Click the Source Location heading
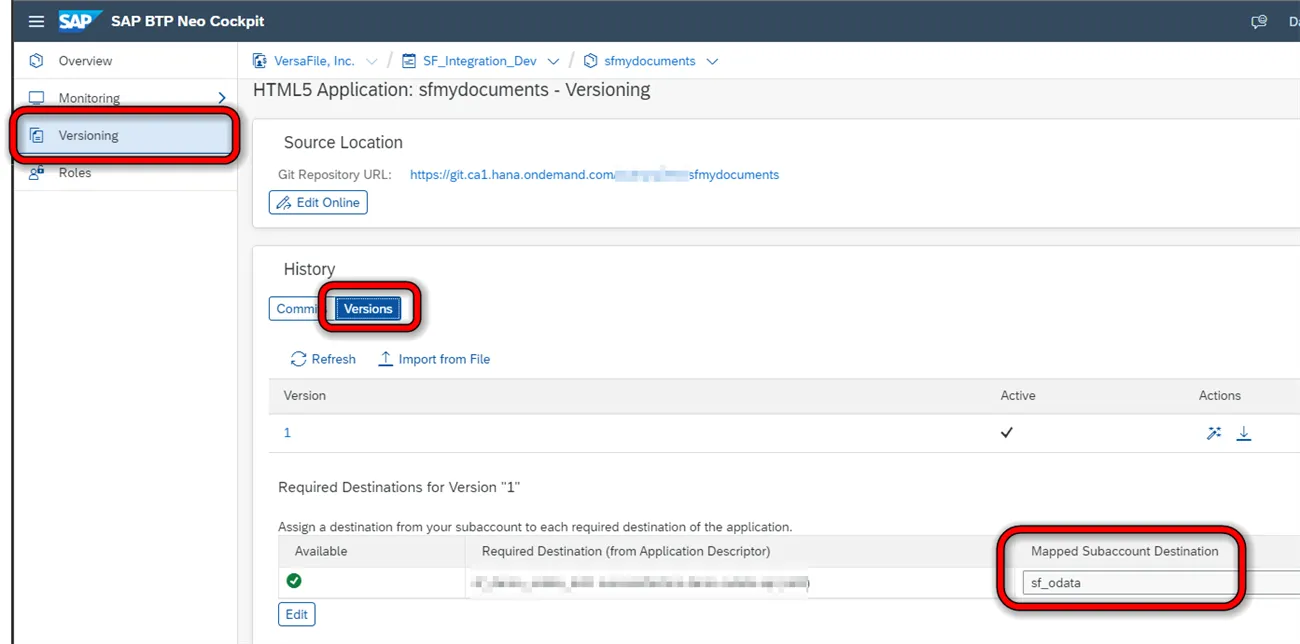Screen dimensions: 1300x644 (x=343, y=142)
